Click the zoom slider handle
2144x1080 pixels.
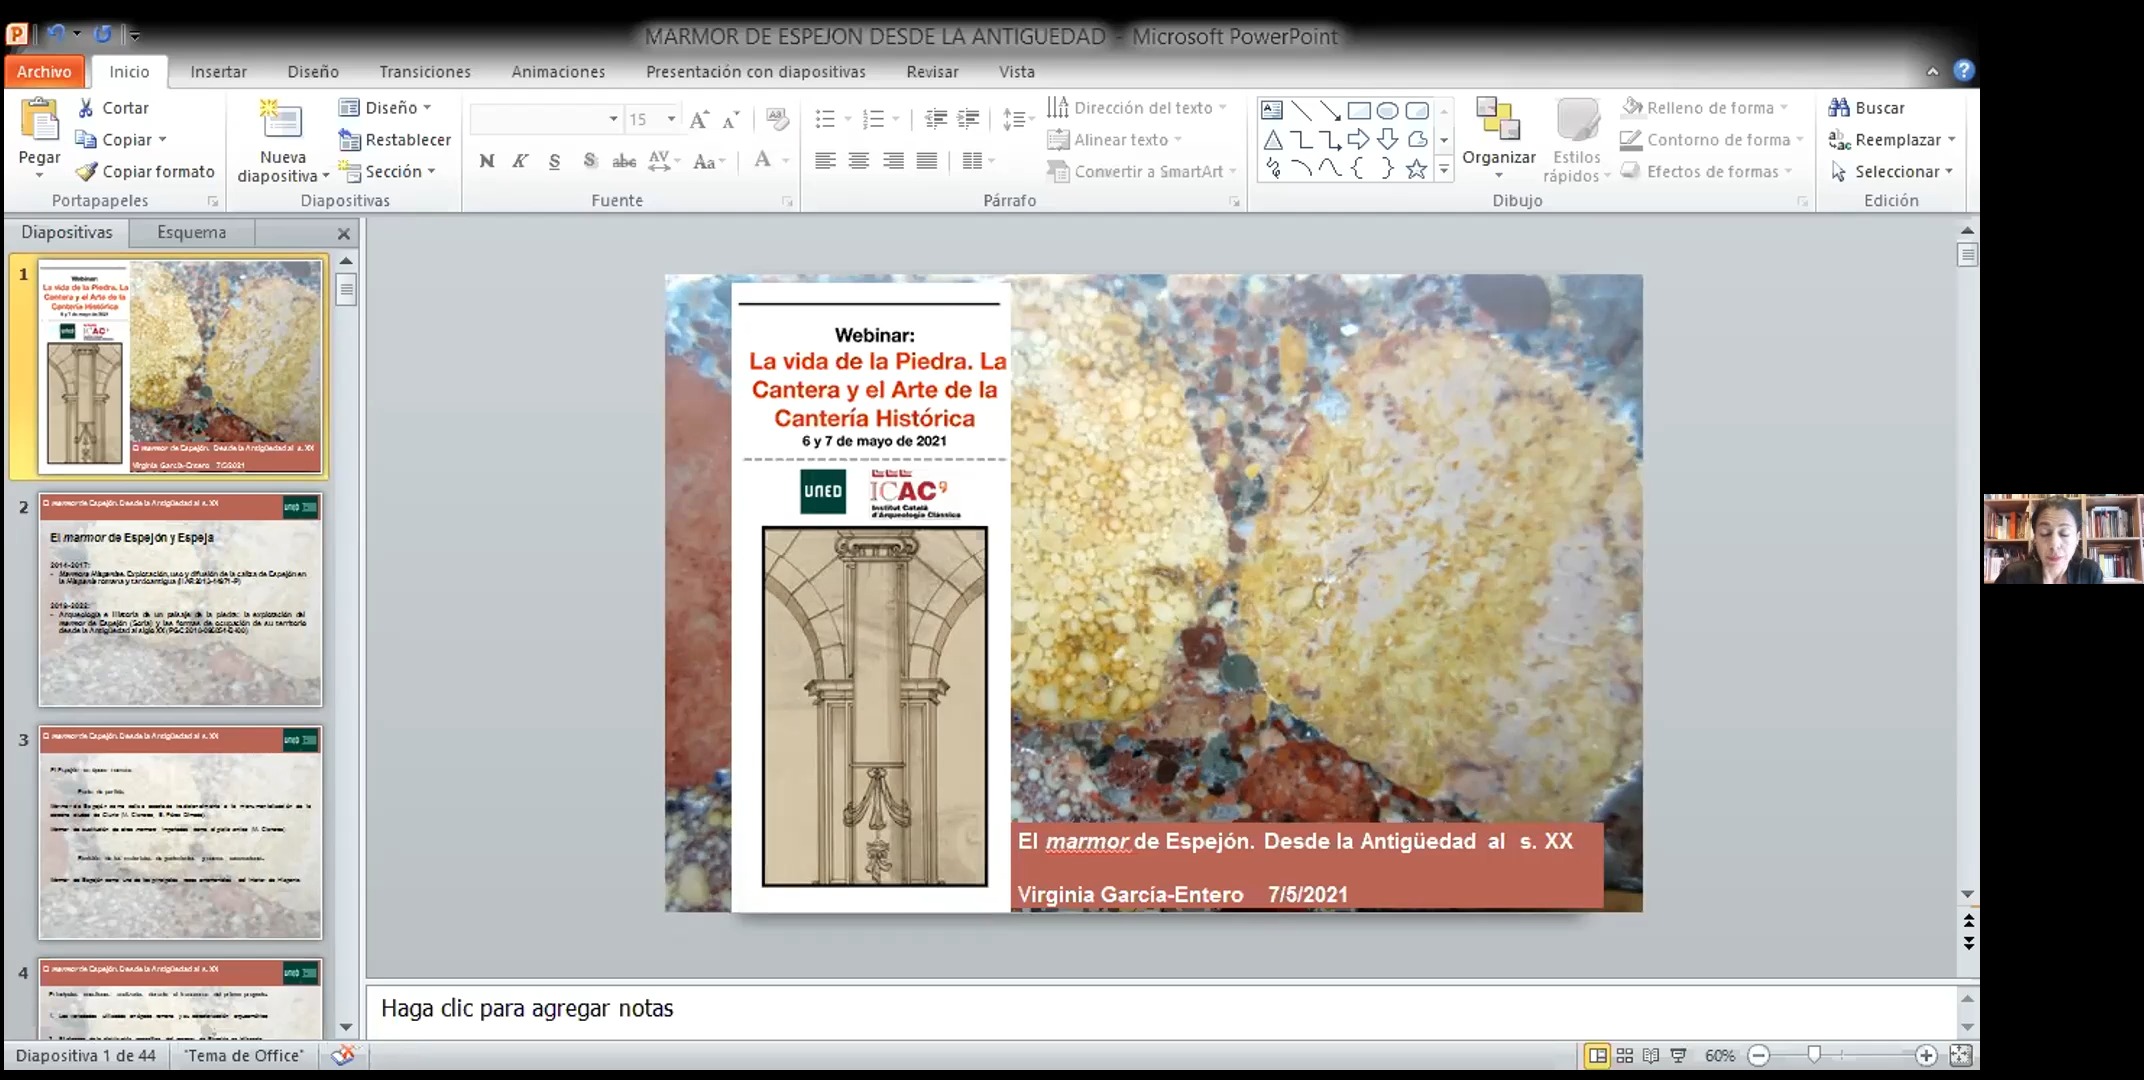(1814, 1055)
